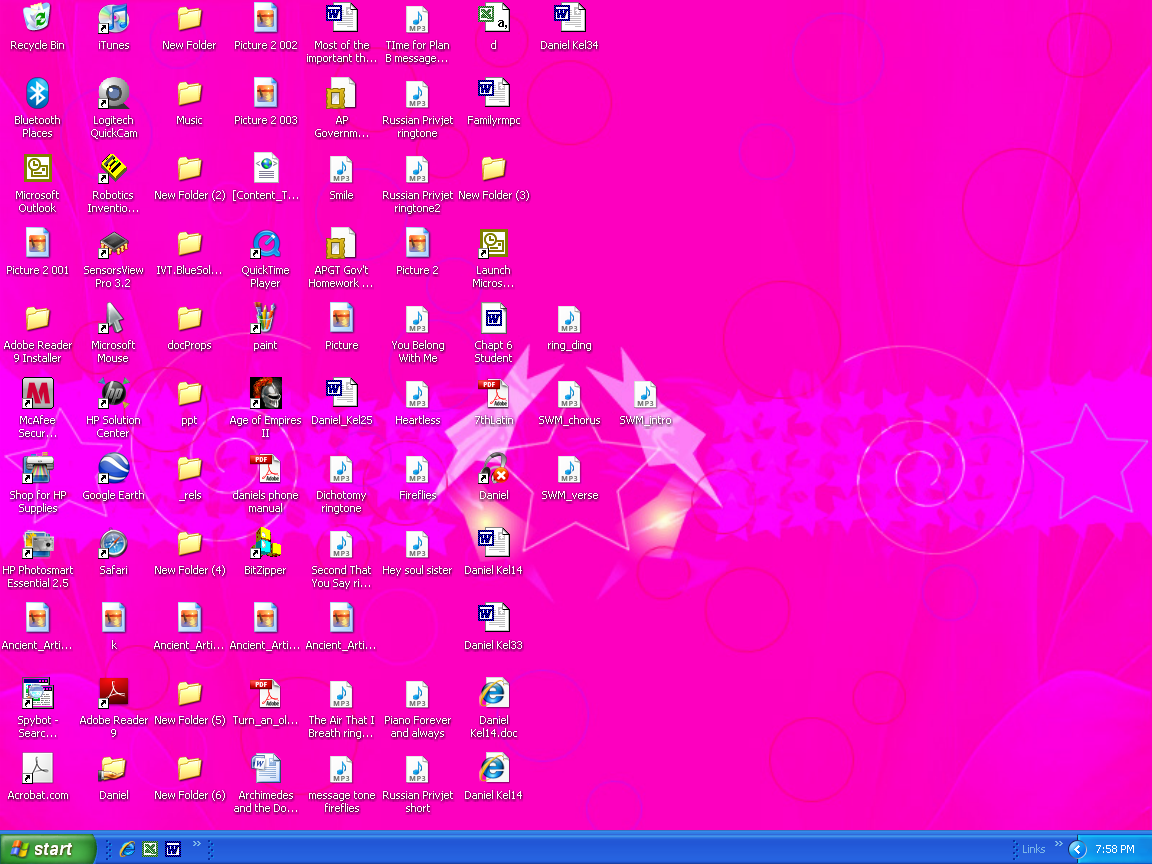Expand the Quick Launch overflow chevron
Image resolution: width=1152 pixels, height=864 pixels.
click(196, 843)
